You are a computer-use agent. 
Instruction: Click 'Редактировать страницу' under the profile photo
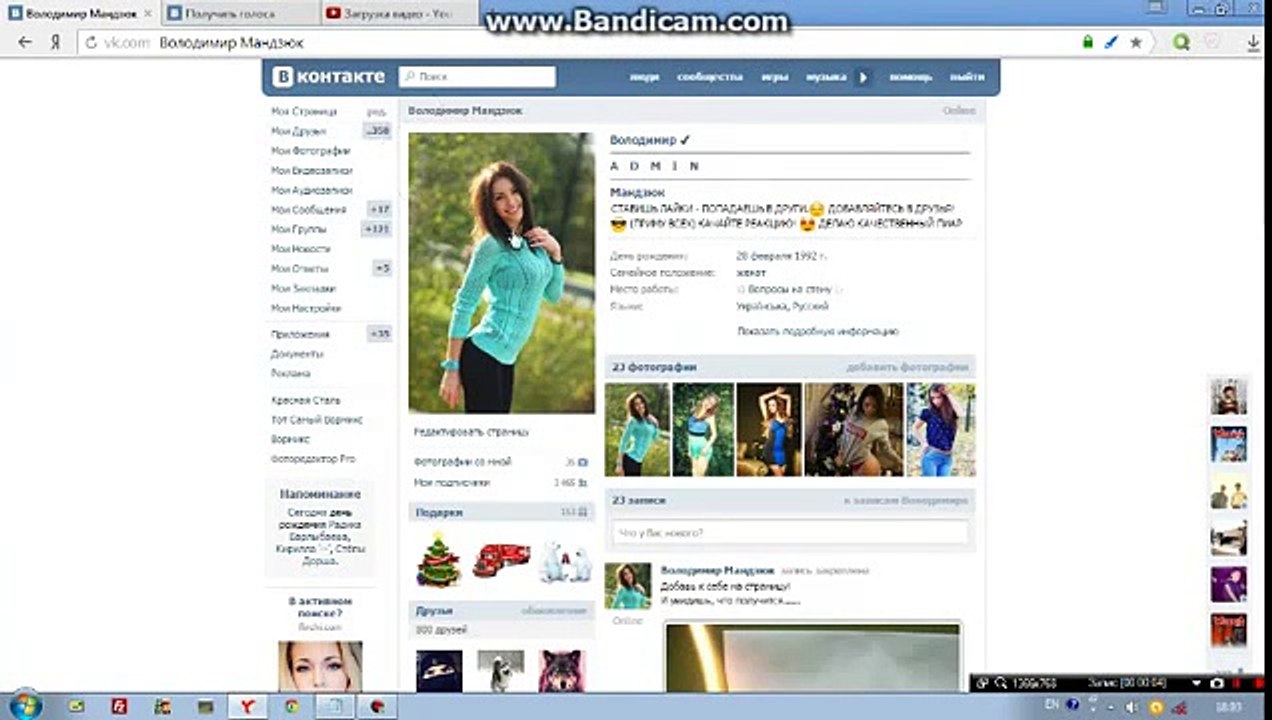(471, 432)
